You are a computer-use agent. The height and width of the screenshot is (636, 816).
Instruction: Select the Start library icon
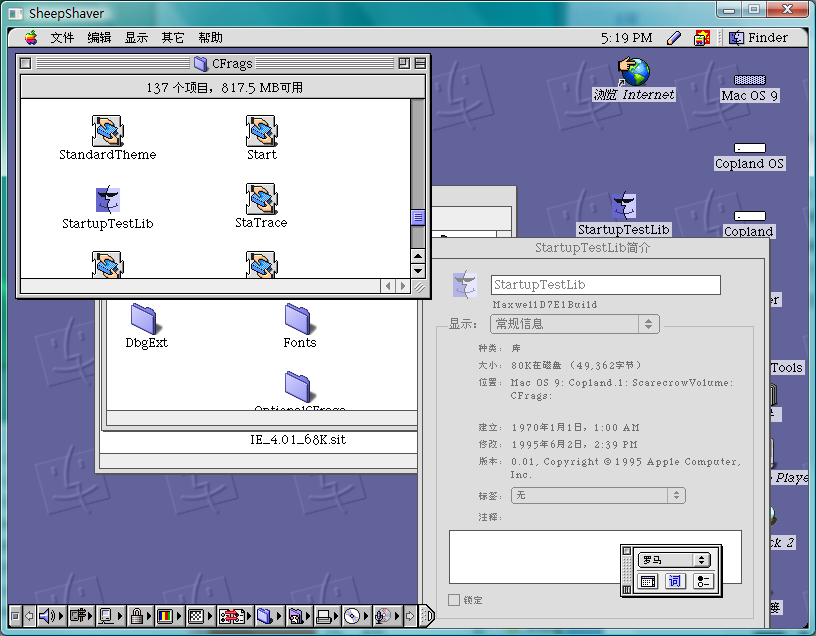[260, 131]
